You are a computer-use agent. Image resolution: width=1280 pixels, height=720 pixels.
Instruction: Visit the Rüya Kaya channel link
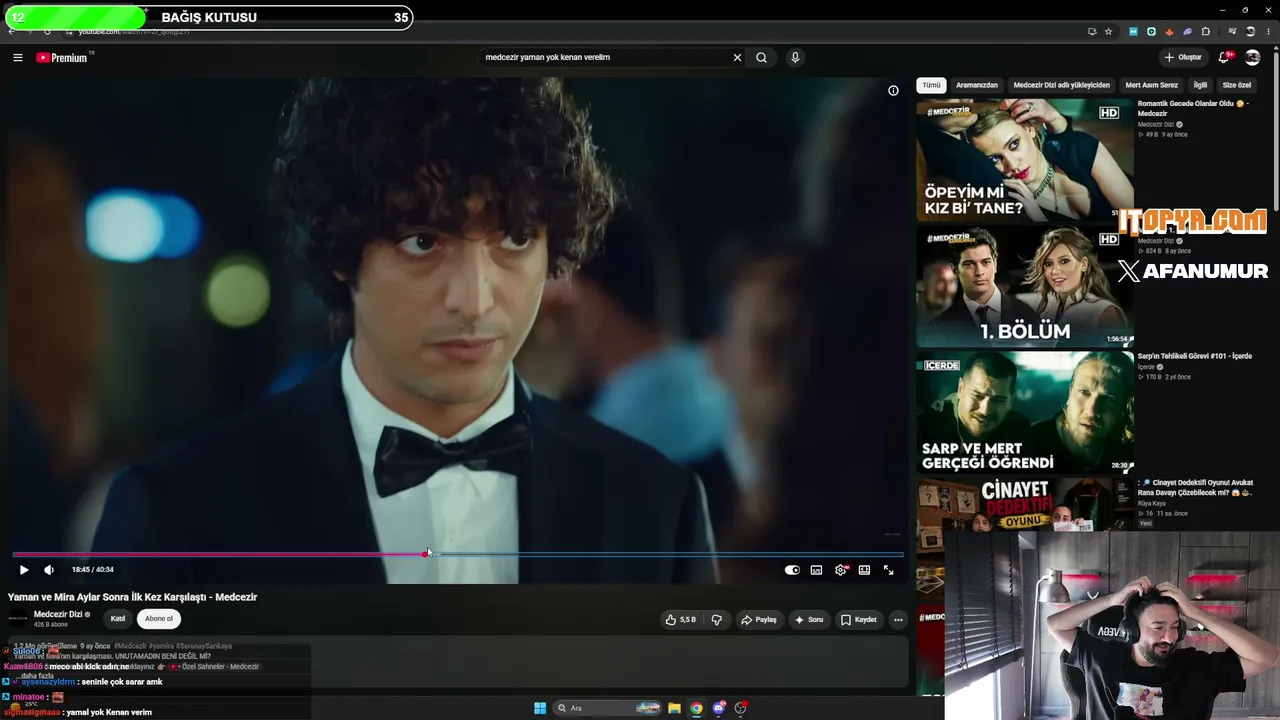click(x=1152, y=503)
